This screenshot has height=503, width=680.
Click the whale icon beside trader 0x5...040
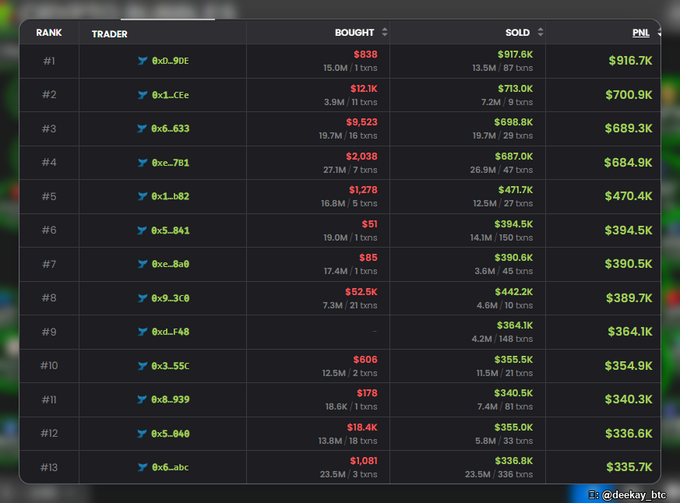point(142,433)
